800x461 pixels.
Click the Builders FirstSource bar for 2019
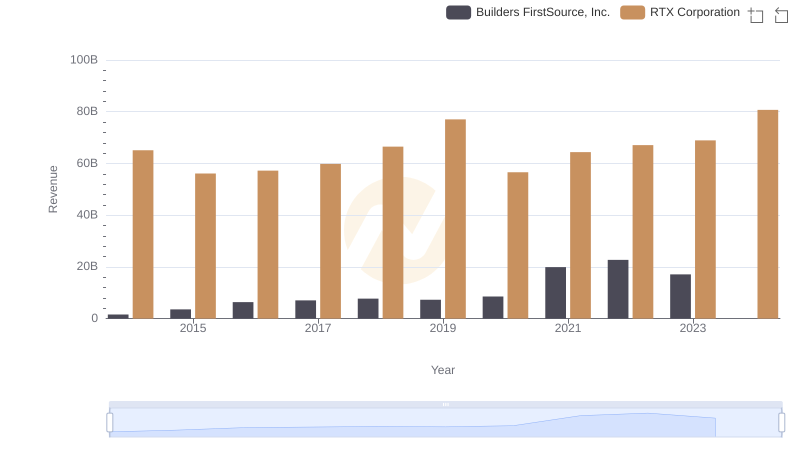click(x=430, y=309)
